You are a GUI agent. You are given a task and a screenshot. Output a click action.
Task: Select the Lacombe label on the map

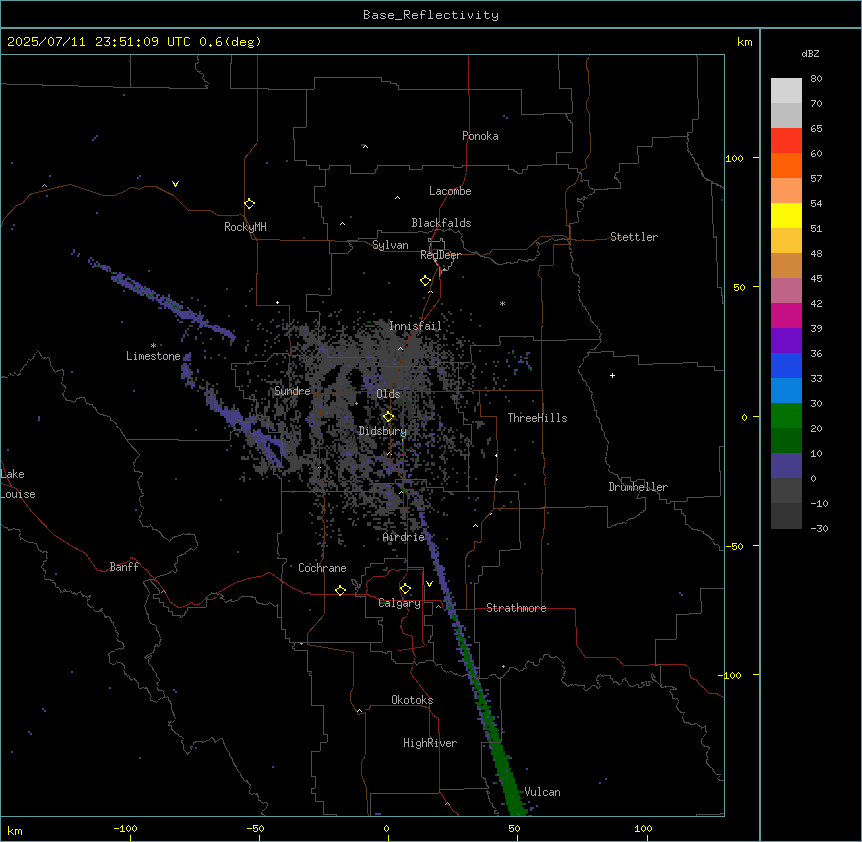(450, 191)
